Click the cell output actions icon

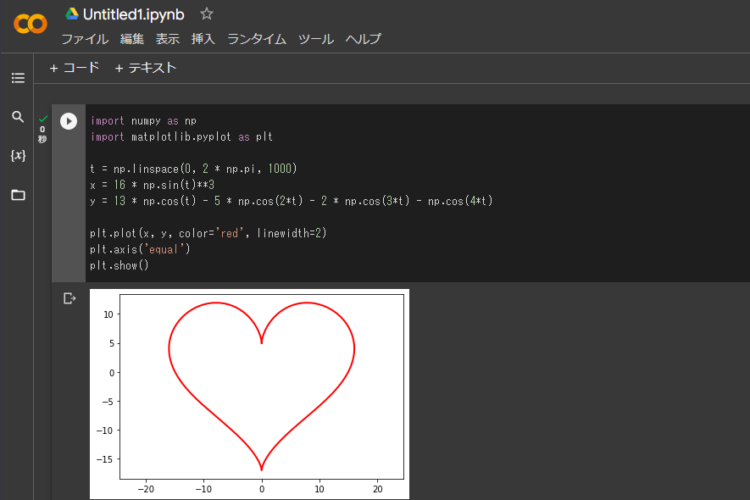(x=69, y=299)
